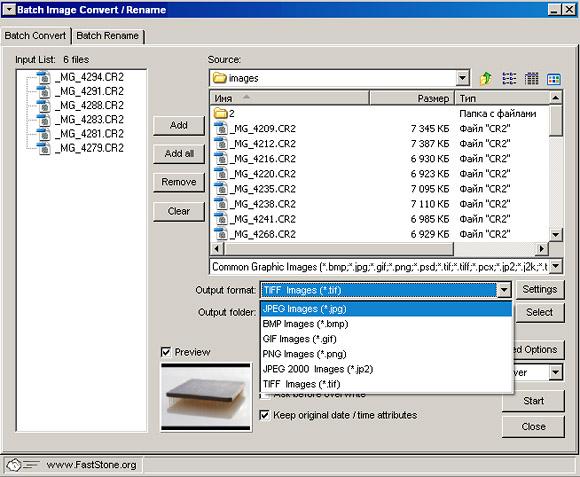Open the partially covered Advanced Options button
Screen dimensions: 580x477
point(539,349)
